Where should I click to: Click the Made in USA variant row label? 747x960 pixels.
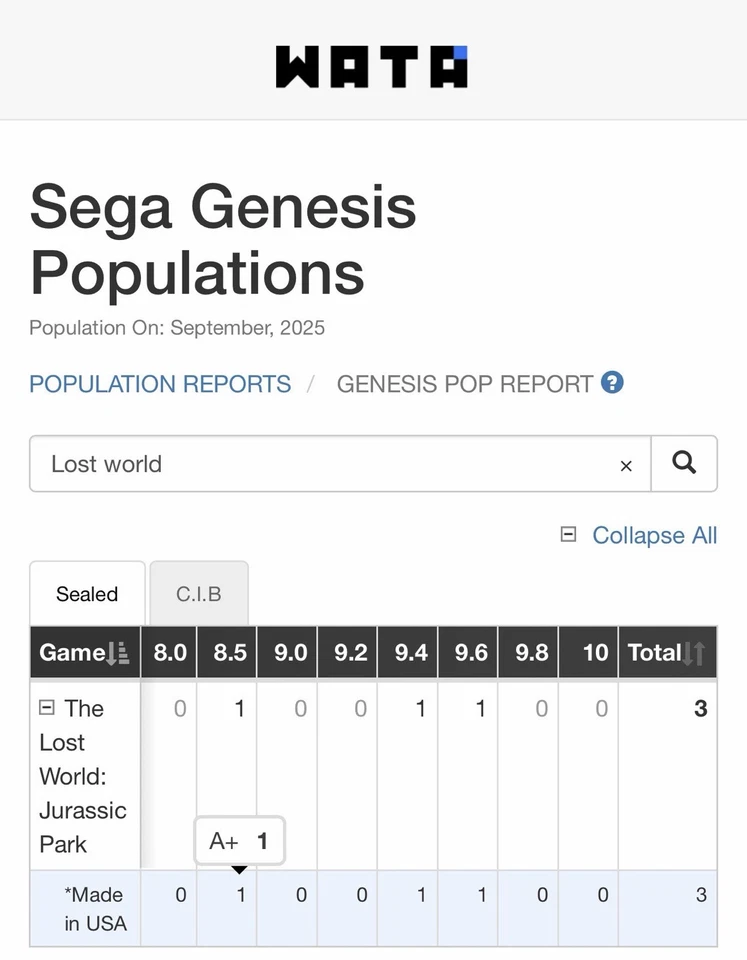(x=95, y=909)
